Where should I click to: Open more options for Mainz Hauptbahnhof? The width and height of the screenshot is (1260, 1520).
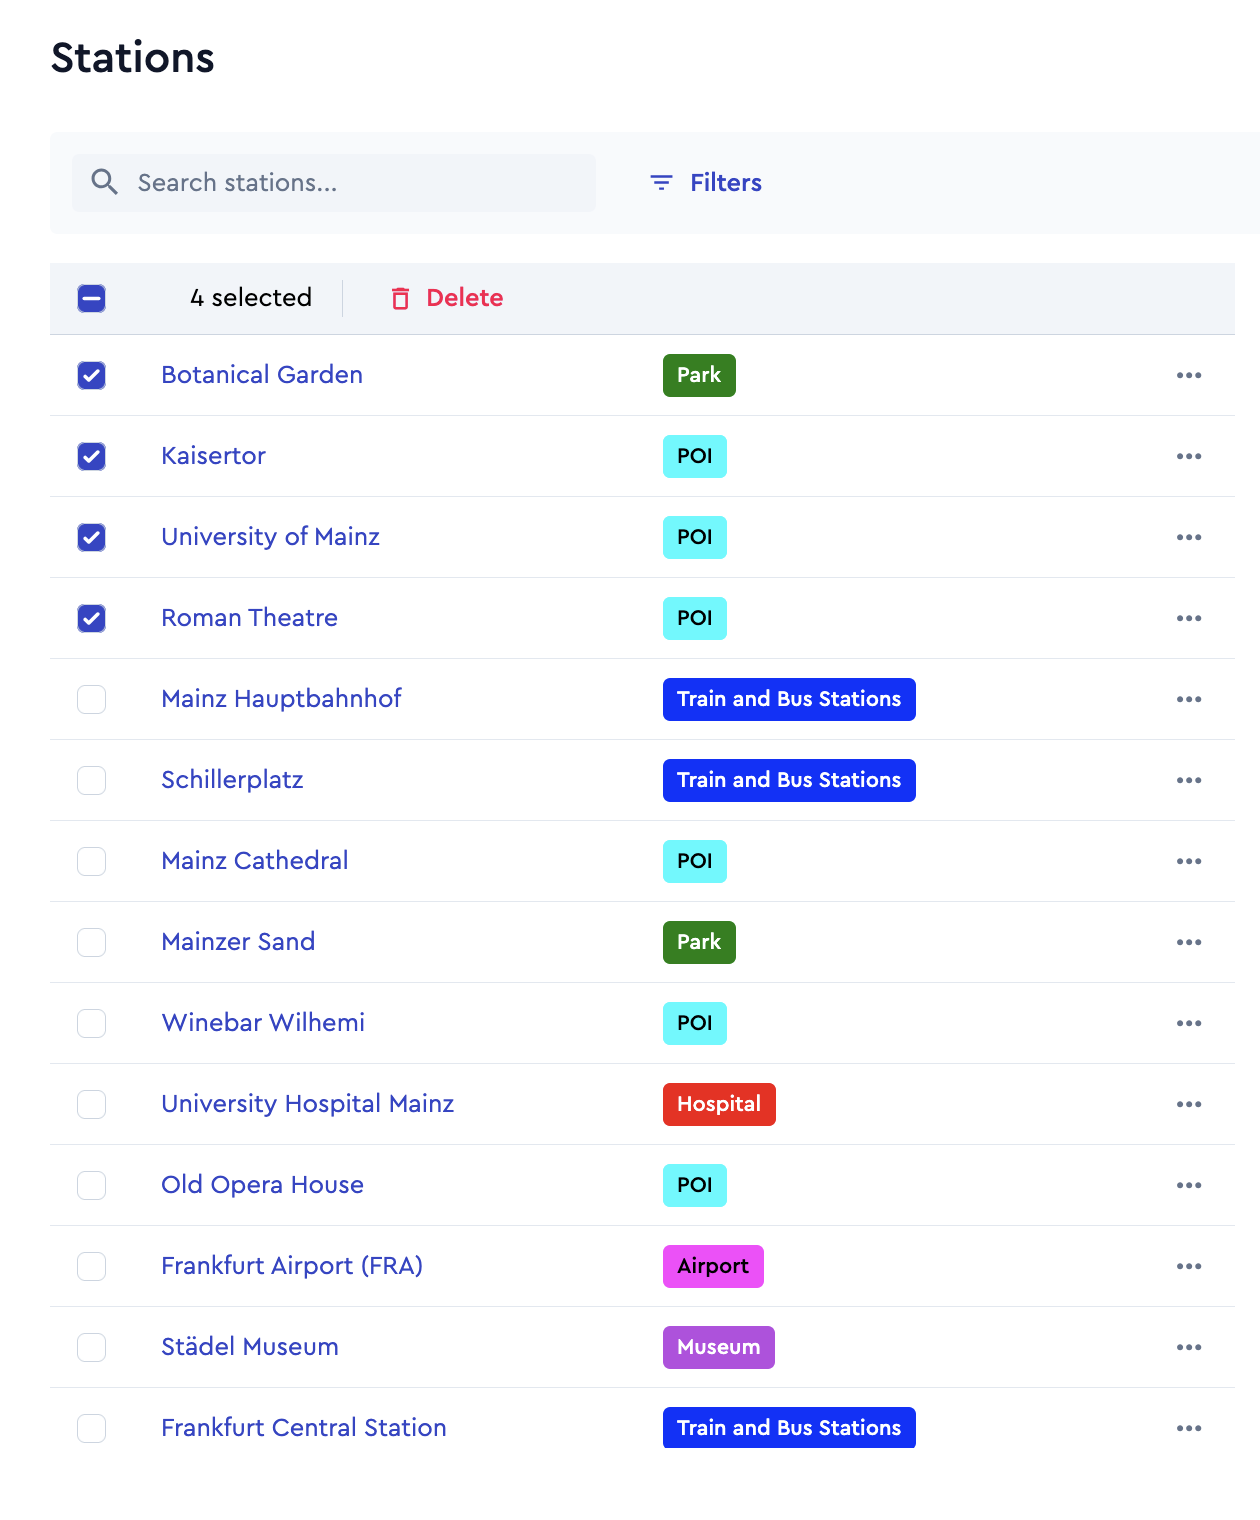coord(1189,699)
